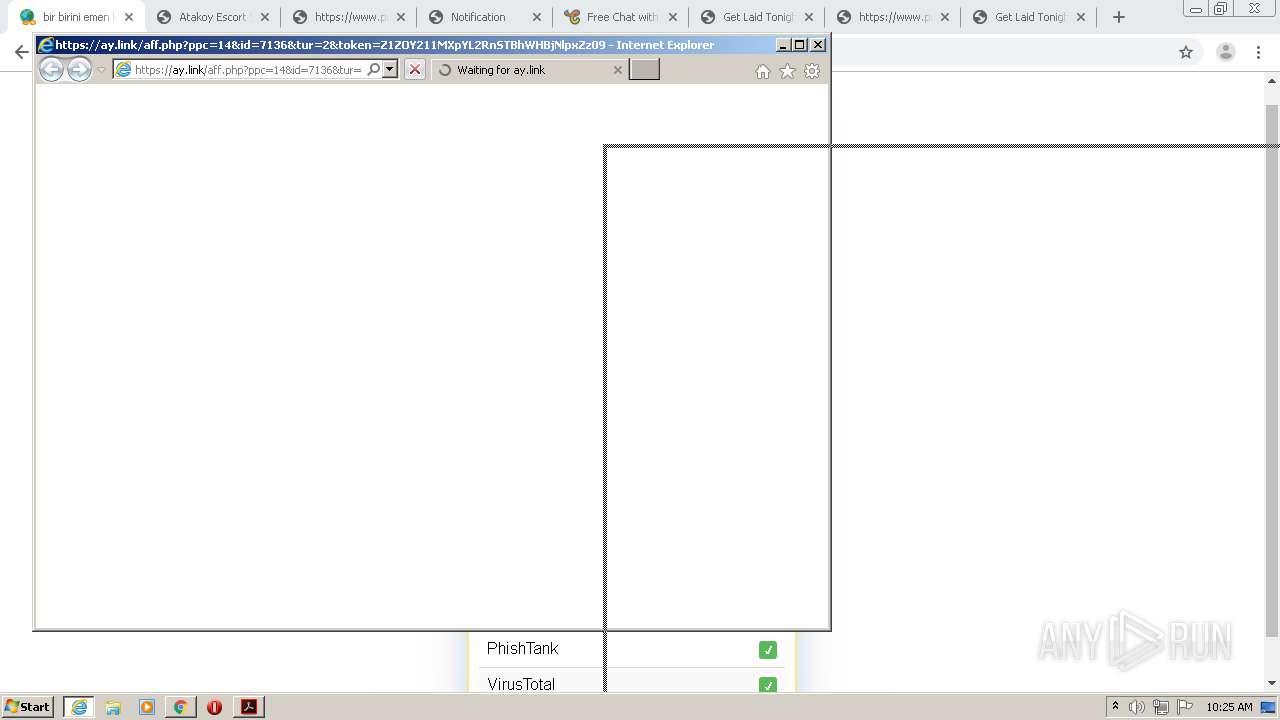Close the 'Atakoy Escort' Chrome tab
The height and width of the screenshot is (720, 1280).
[265, 17]
